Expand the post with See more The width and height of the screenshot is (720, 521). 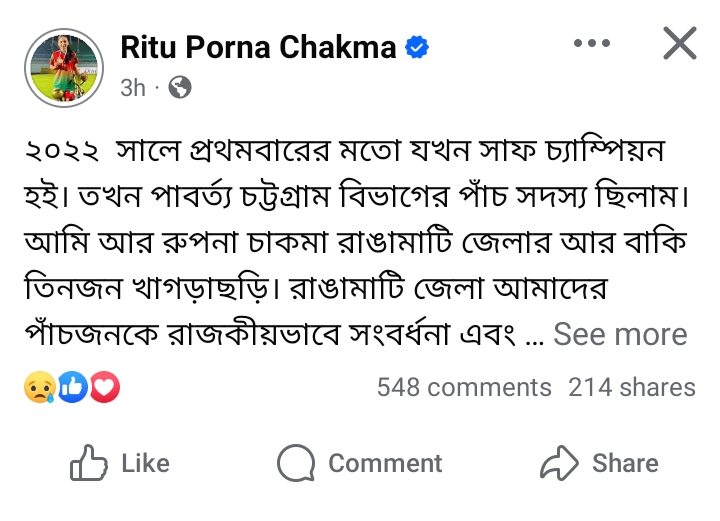(620, 334)
